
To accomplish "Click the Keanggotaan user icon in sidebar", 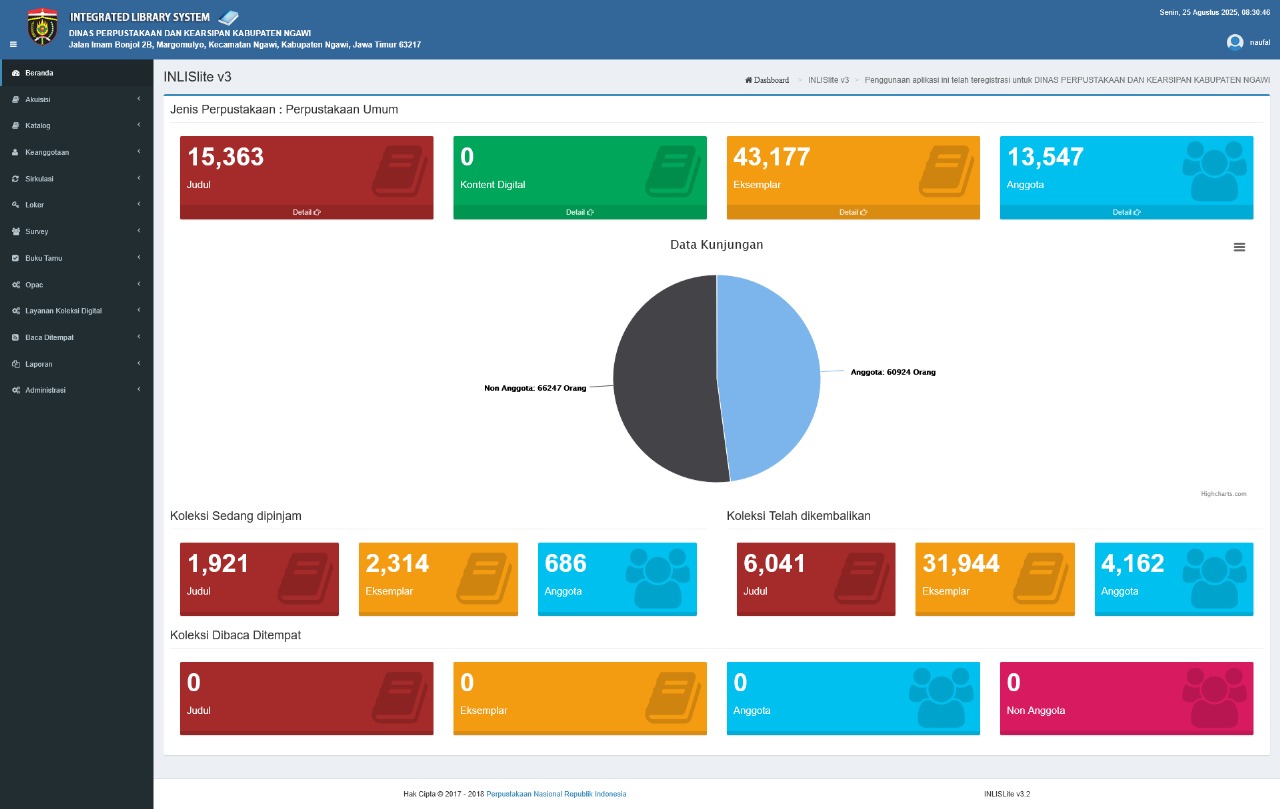I will pos(15,152).
